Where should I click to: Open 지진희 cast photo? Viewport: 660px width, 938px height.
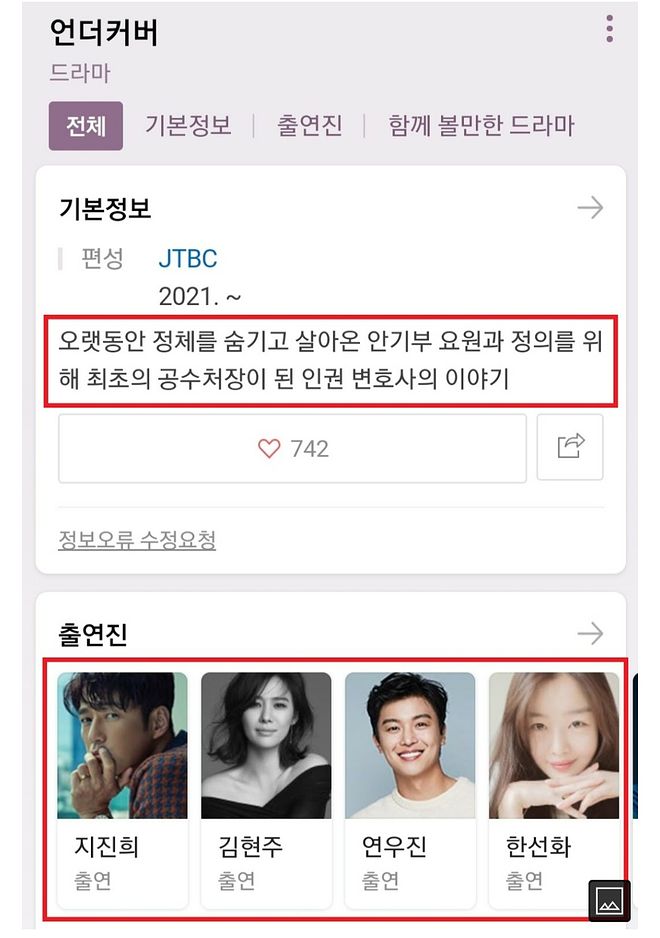pos(122,745)
